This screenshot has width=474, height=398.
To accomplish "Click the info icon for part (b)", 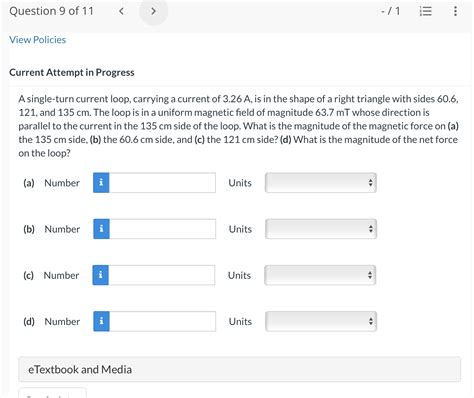I will click(x=101, y=229).
